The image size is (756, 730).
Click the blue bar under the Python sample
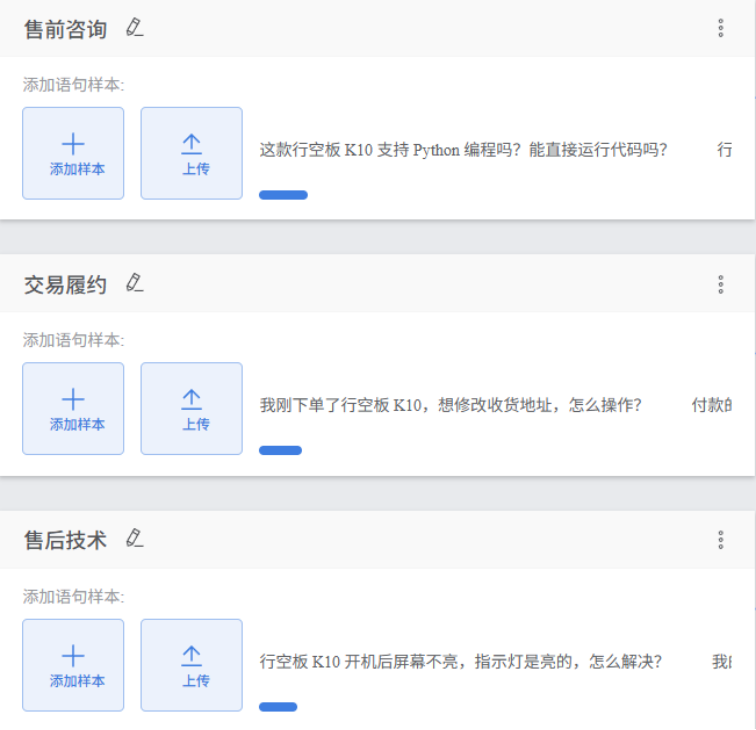[x=283, y=195]
